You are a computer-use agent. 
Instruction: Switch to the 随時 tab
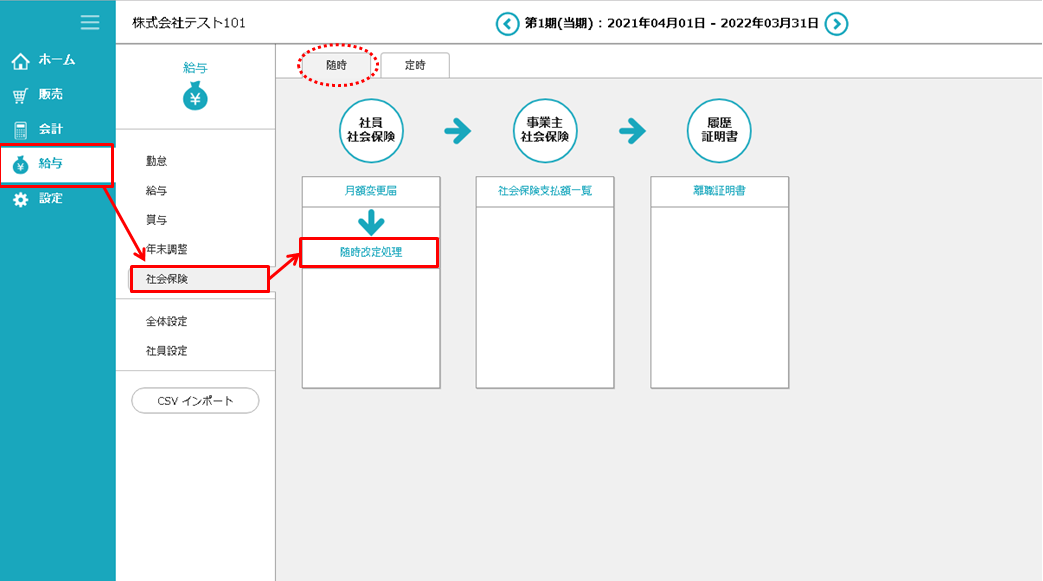pos(337,64)
